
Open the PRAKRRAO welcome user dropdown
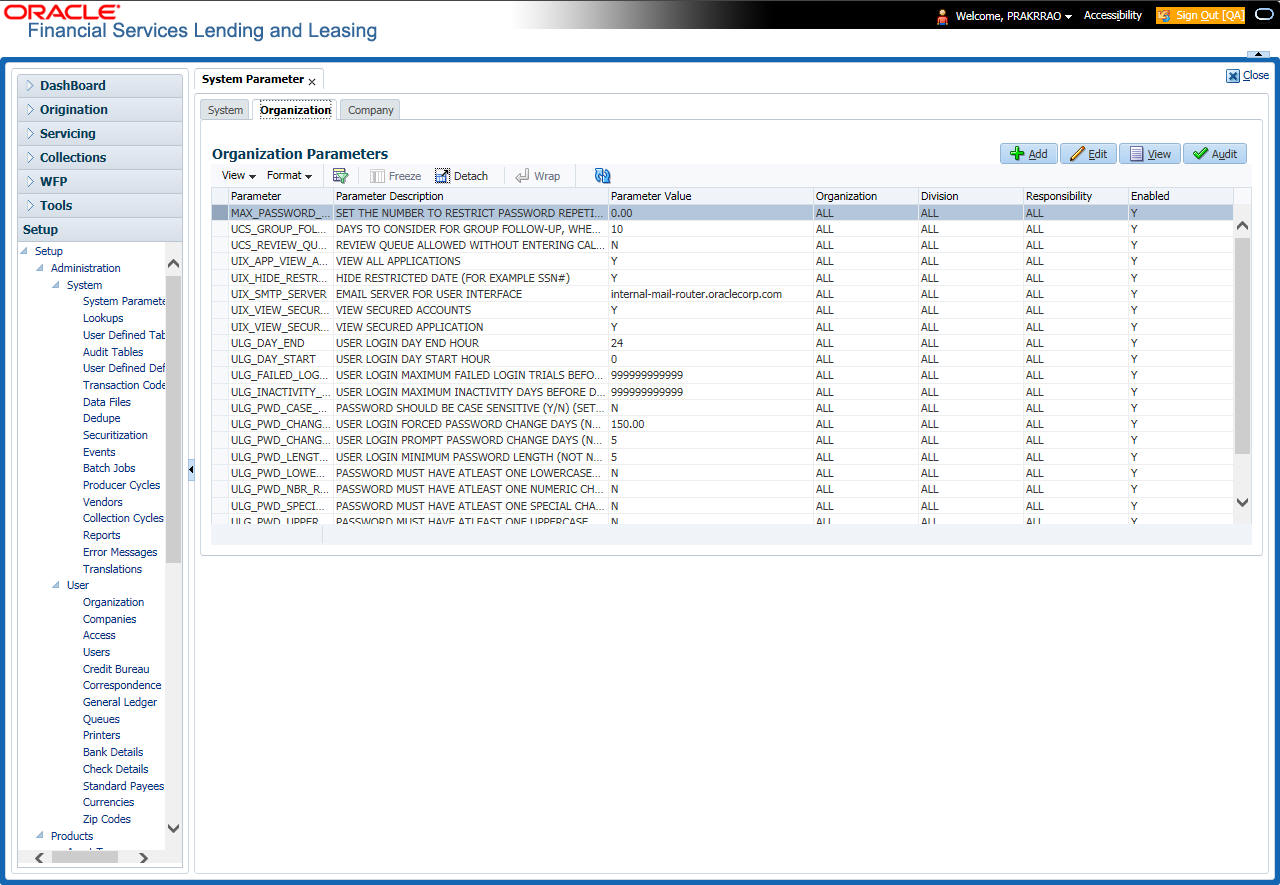click(x=1014, y=16)
